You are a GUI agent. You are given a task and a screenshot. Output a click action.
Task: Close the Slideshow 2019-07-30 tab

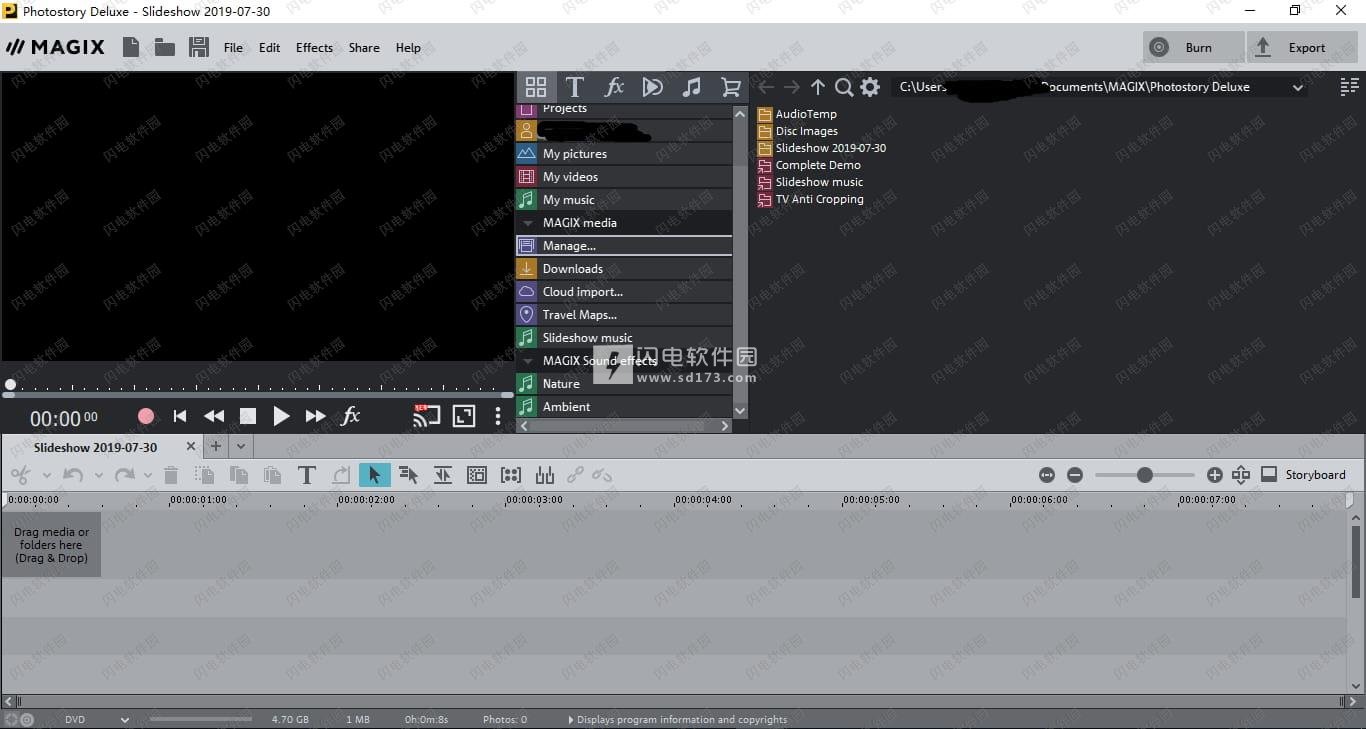(191, 446)
